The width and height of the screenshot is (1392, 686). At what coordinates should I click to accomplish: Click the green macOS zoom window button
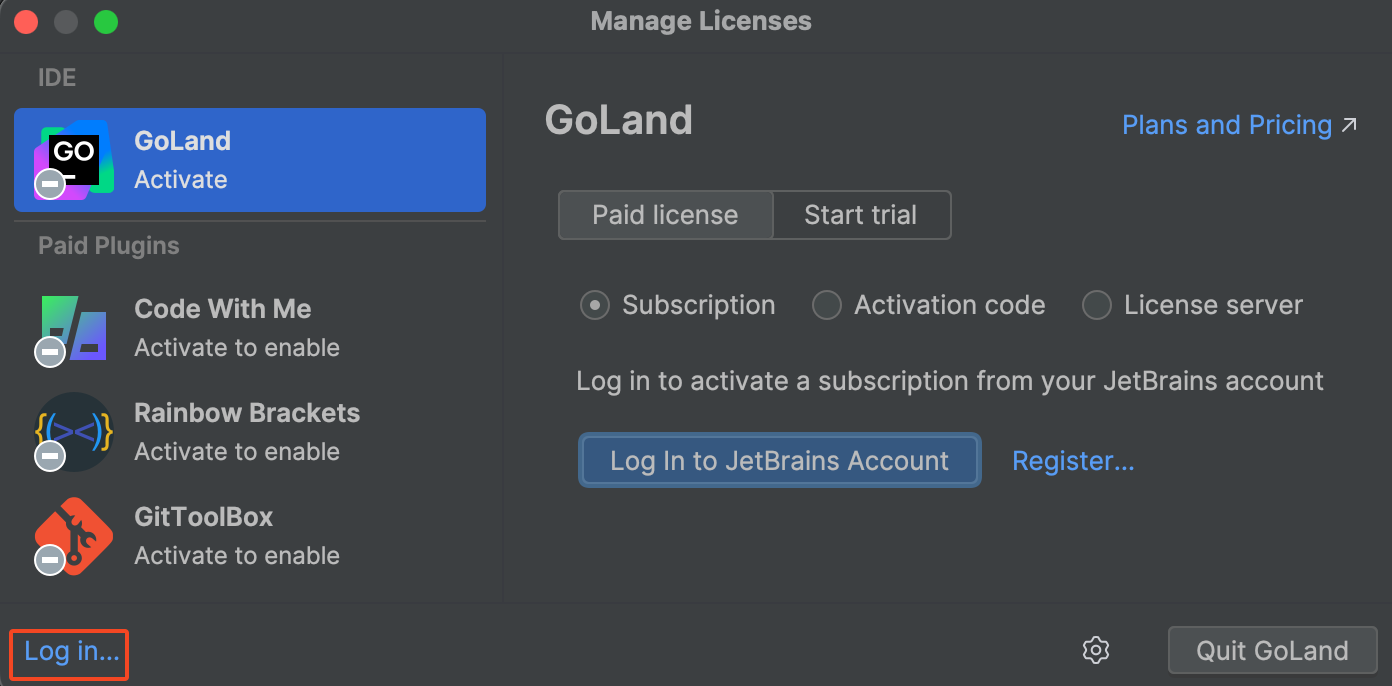click(105, 21)
